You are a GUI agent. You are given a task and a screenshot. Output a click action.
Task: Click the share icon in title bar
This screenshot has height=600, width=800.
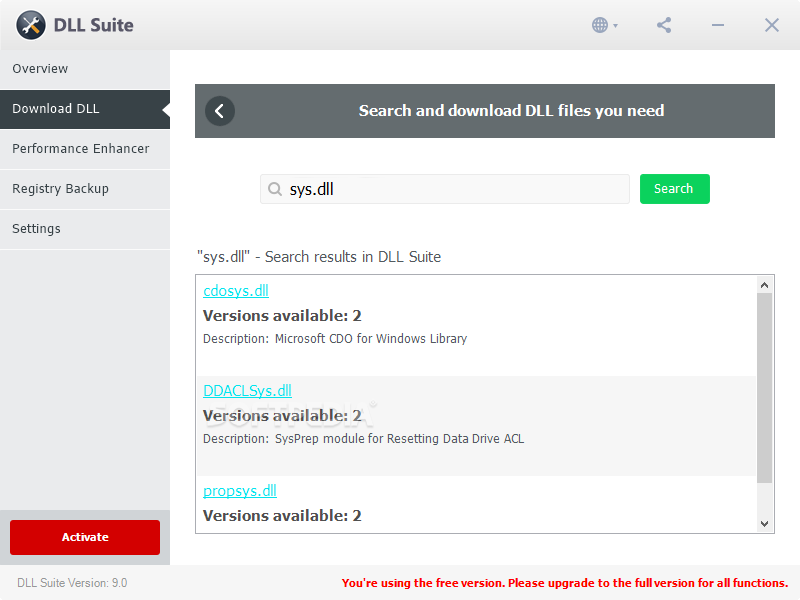[x=664, y=25]
